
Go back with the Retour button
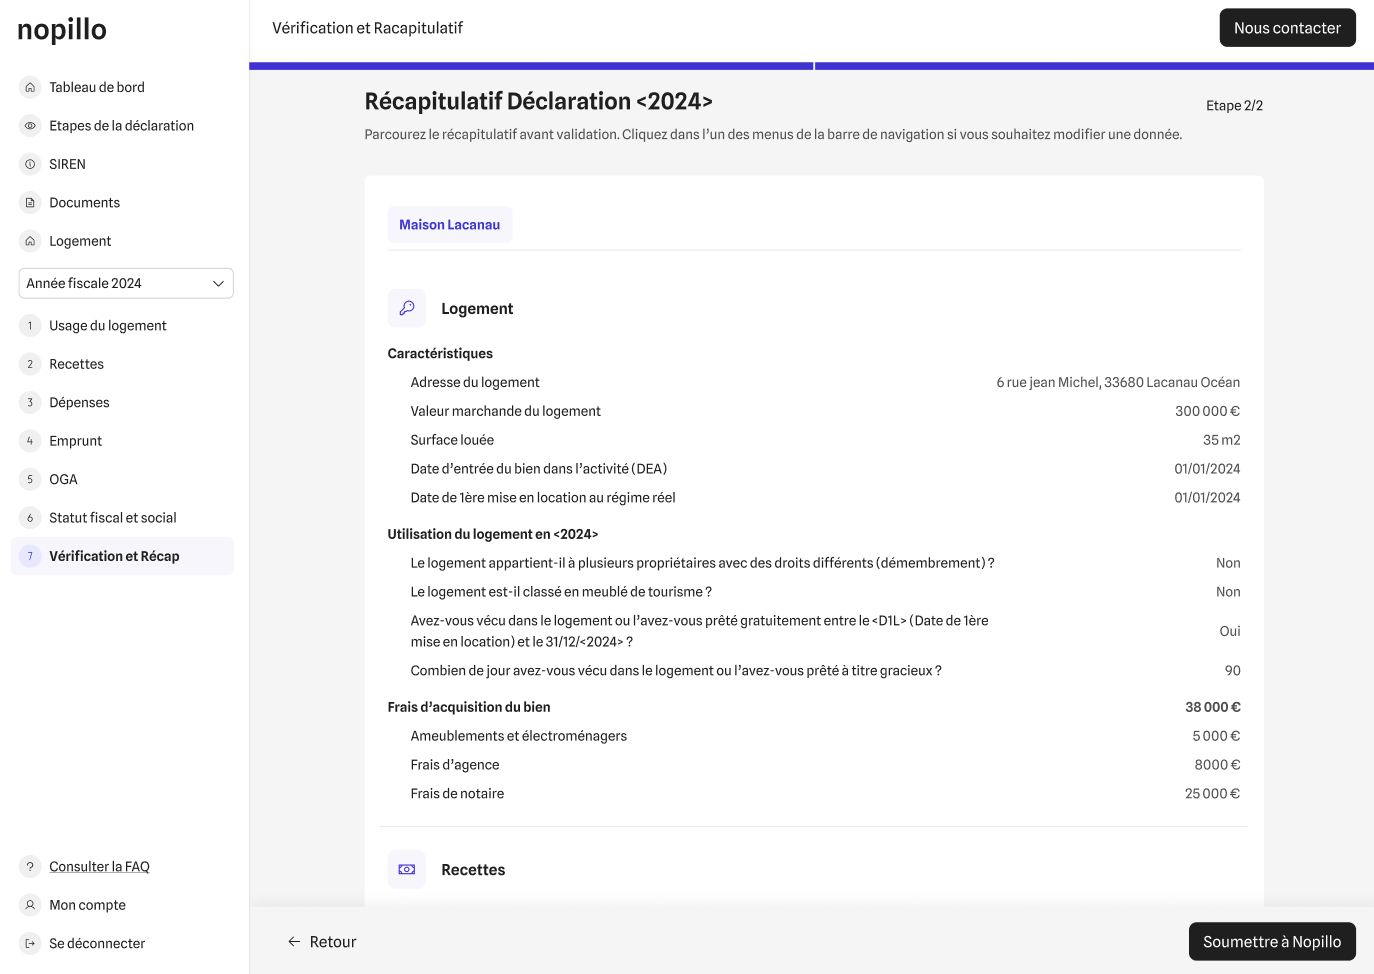click(322, 942)
